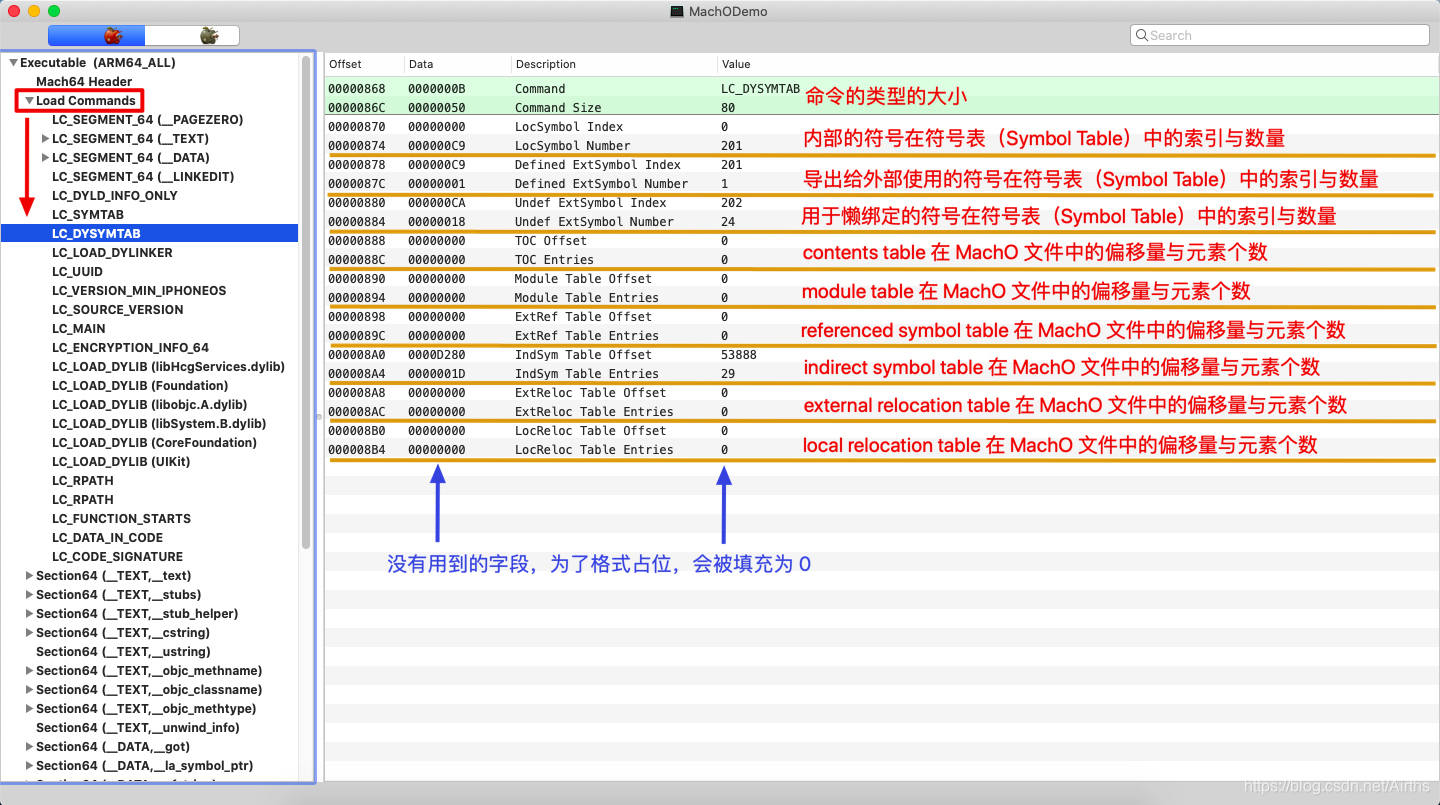Select the IndSym Table Offset row
Viewport: 1440px width, 805px height.
[882, 355]
